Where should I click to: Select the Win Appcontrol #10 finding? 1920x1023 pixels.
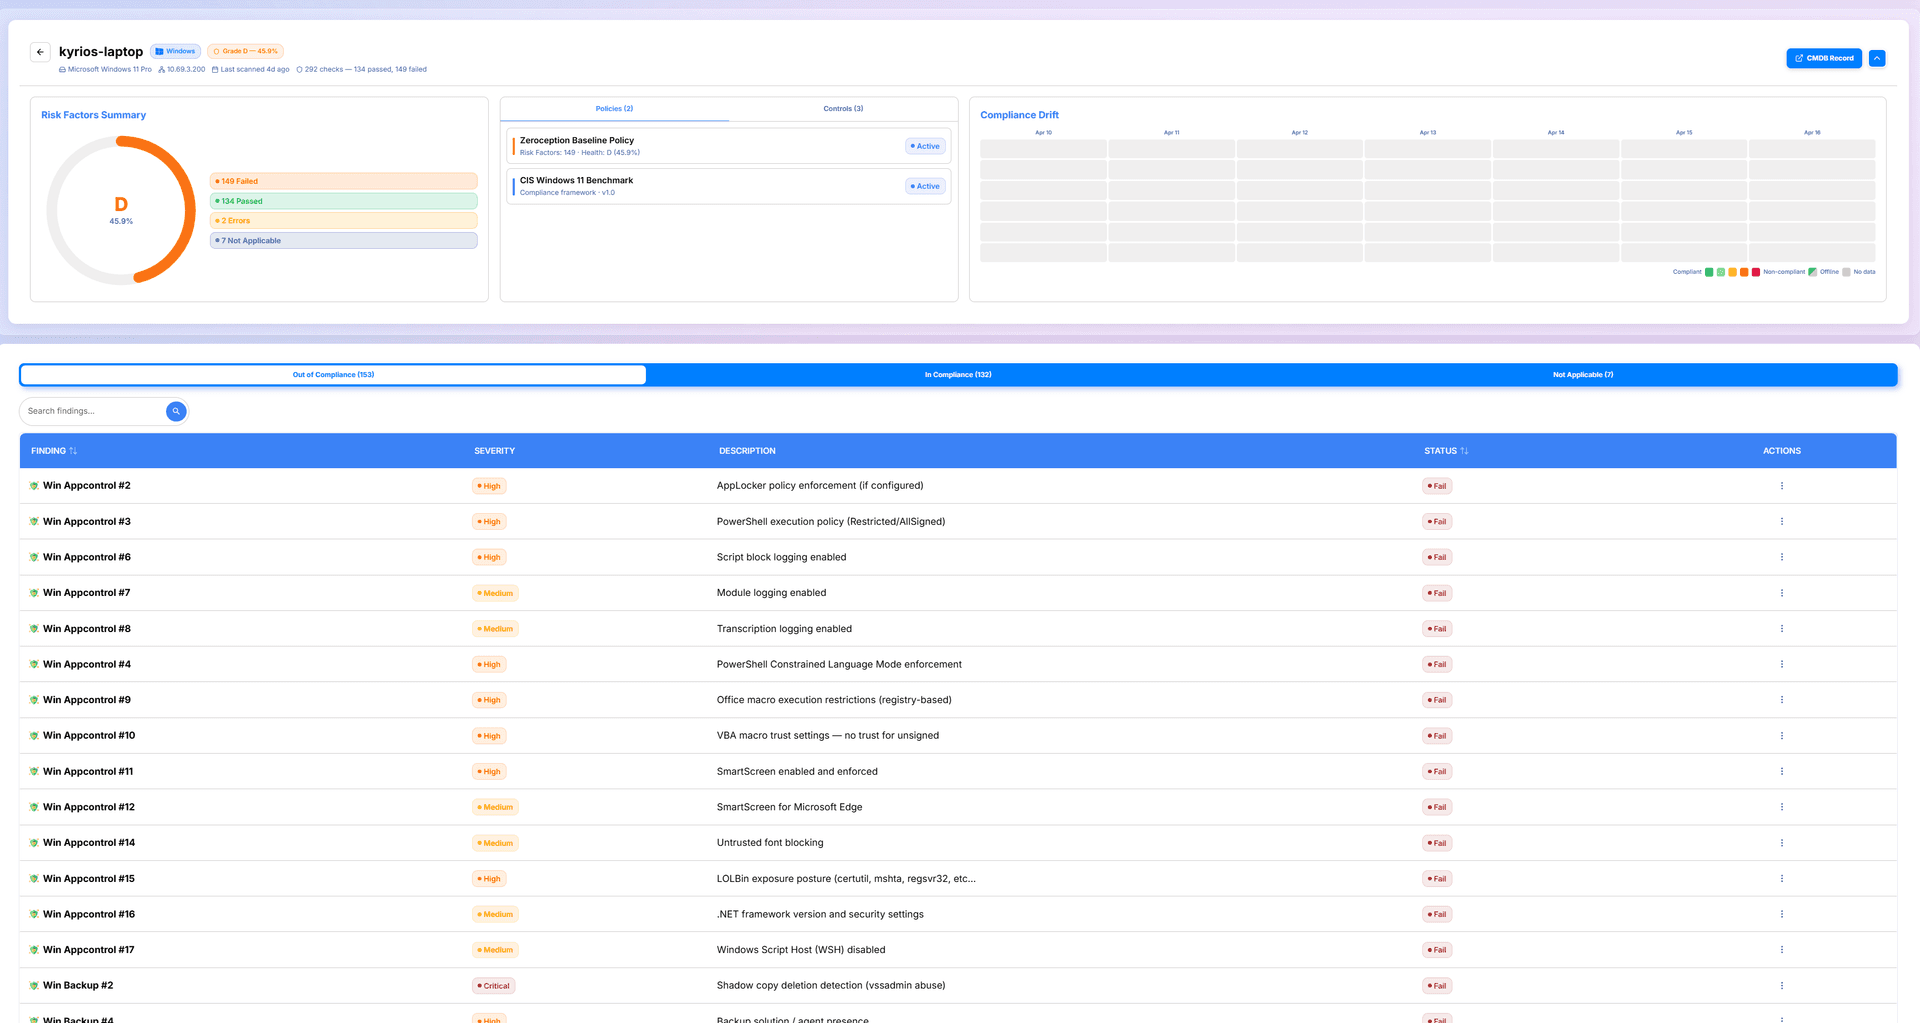[89, 736]
